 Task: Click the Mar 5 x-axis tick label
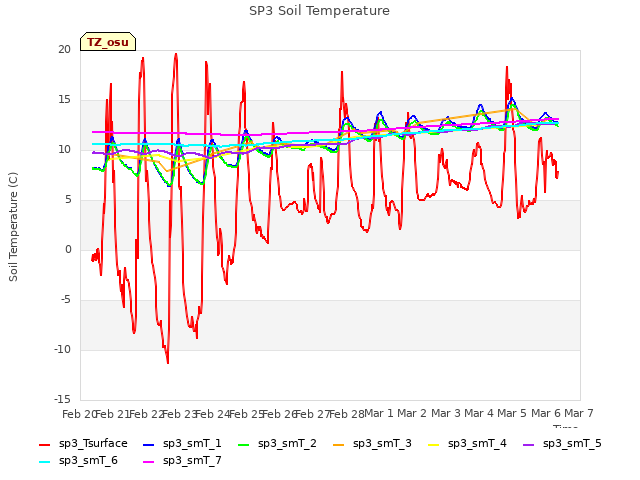point(512,413)
